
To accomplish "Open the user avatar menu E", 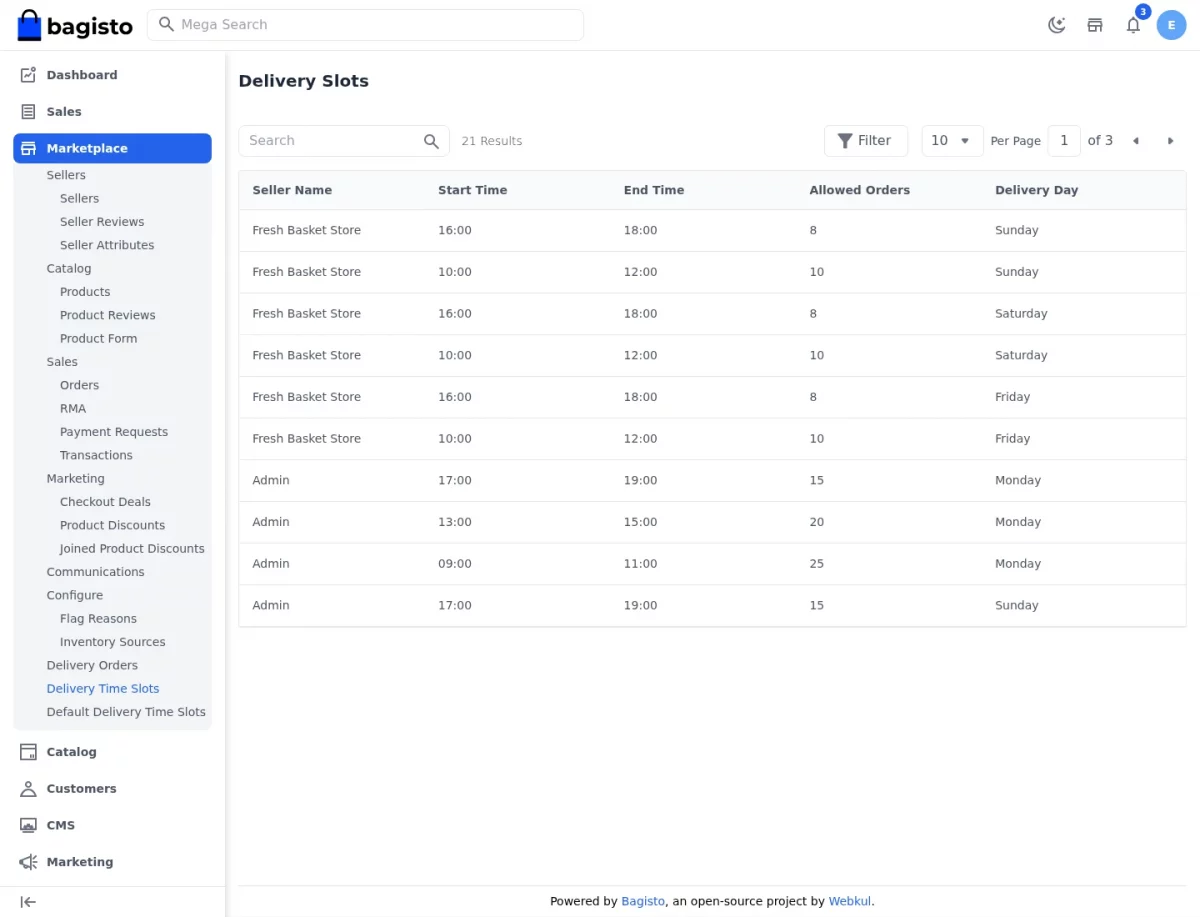I will click(x=1171, y=25).
